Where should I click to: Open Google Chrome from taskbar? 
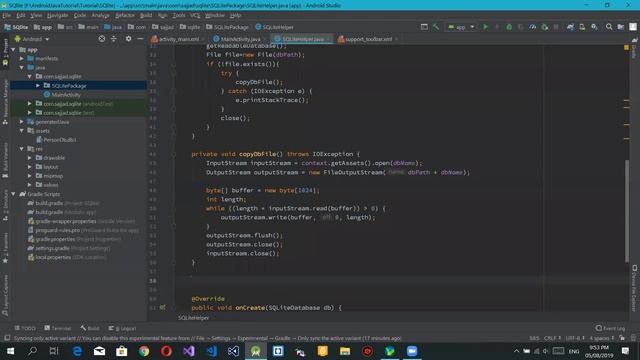click(144, 351)
